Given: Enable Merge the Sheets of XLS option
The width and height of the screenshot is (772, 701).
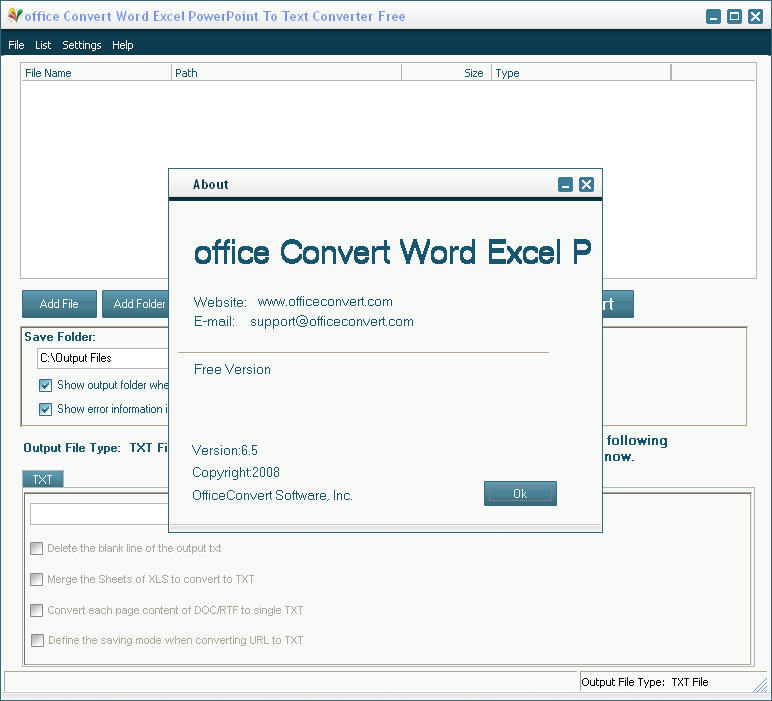Looking at the screenshot, I should [36, 579].
